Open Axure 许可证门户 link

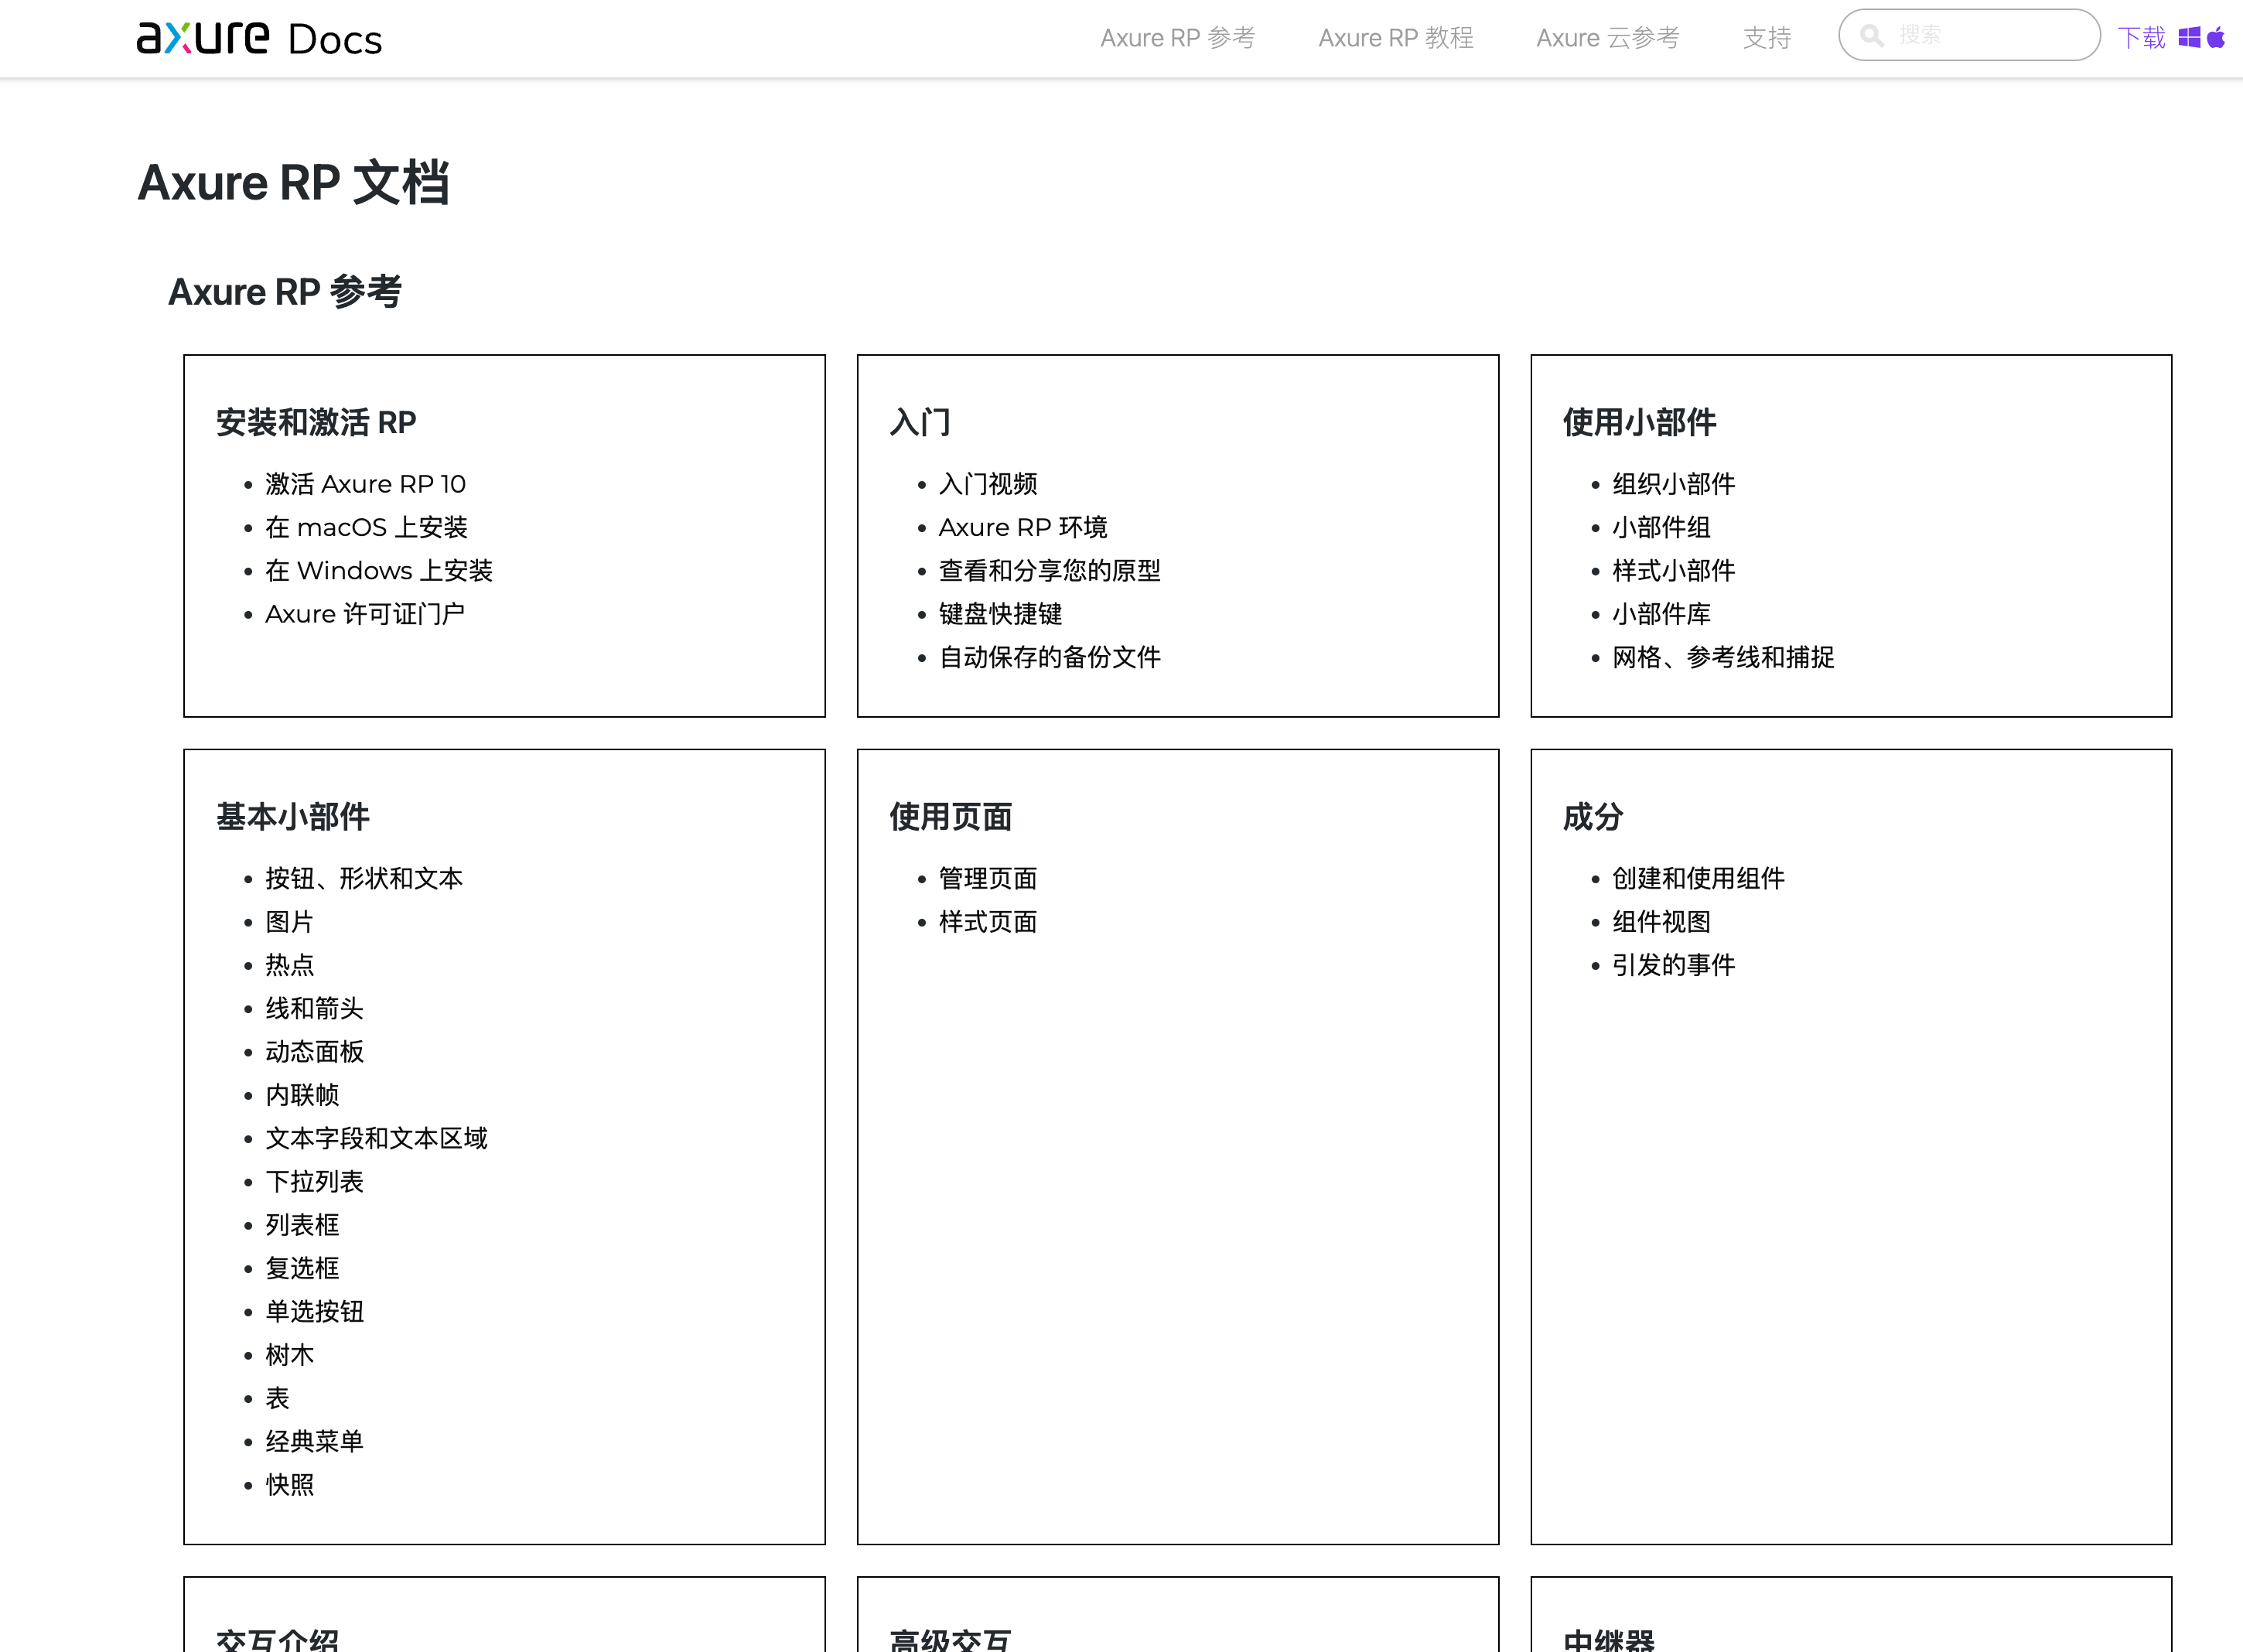(x=365, y=614)
